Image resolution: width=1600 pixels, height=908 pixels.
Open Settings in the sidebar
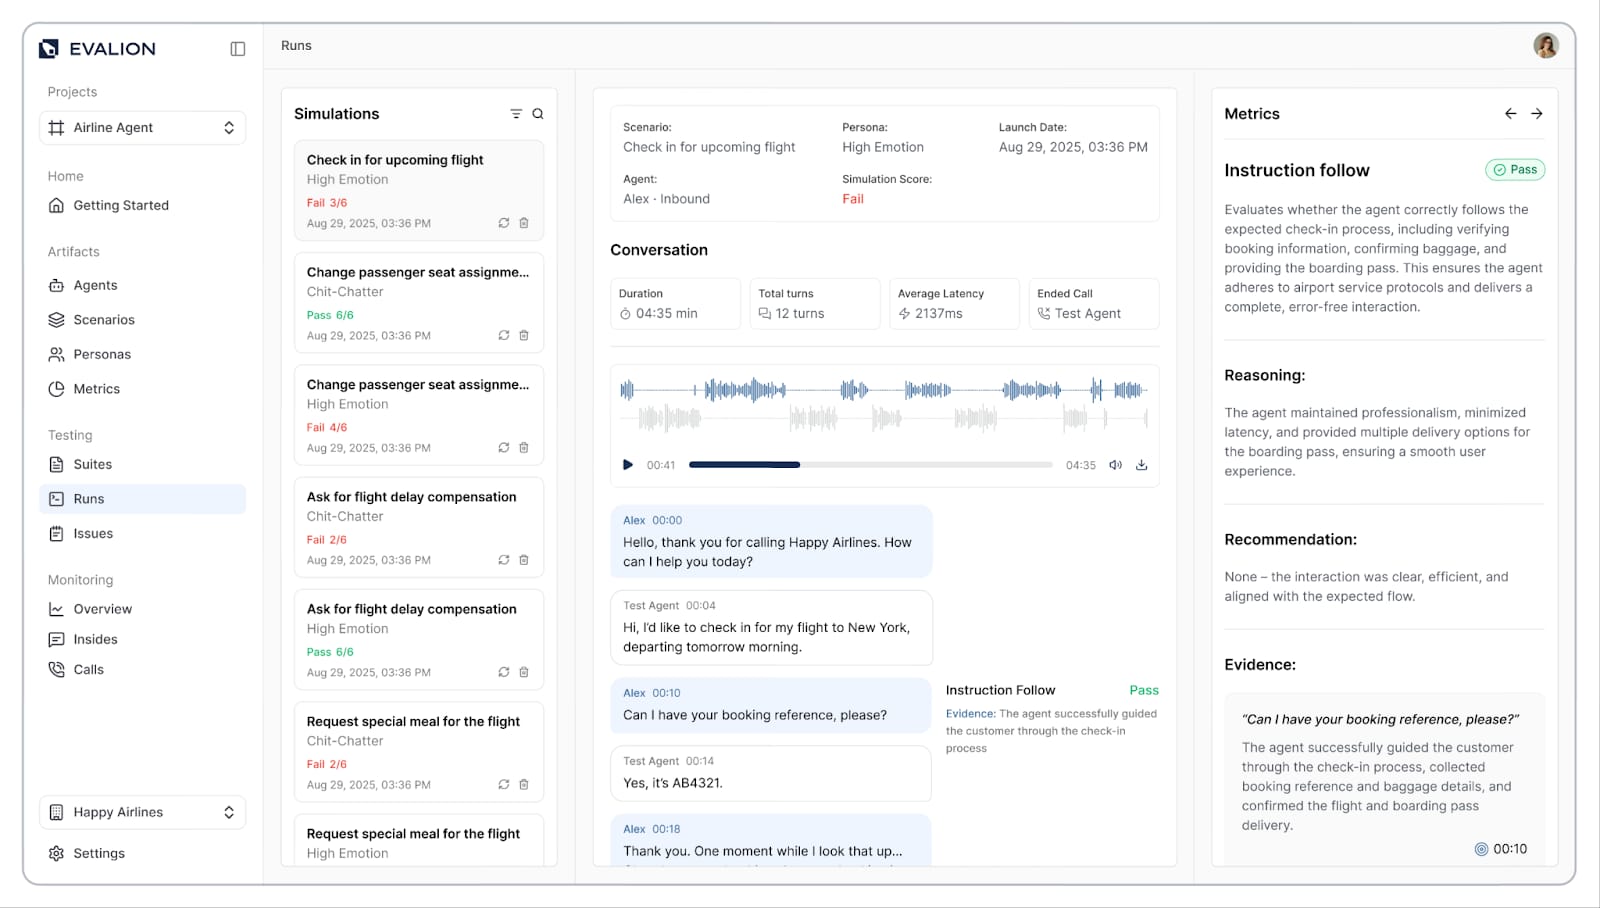tap(98, 853)
